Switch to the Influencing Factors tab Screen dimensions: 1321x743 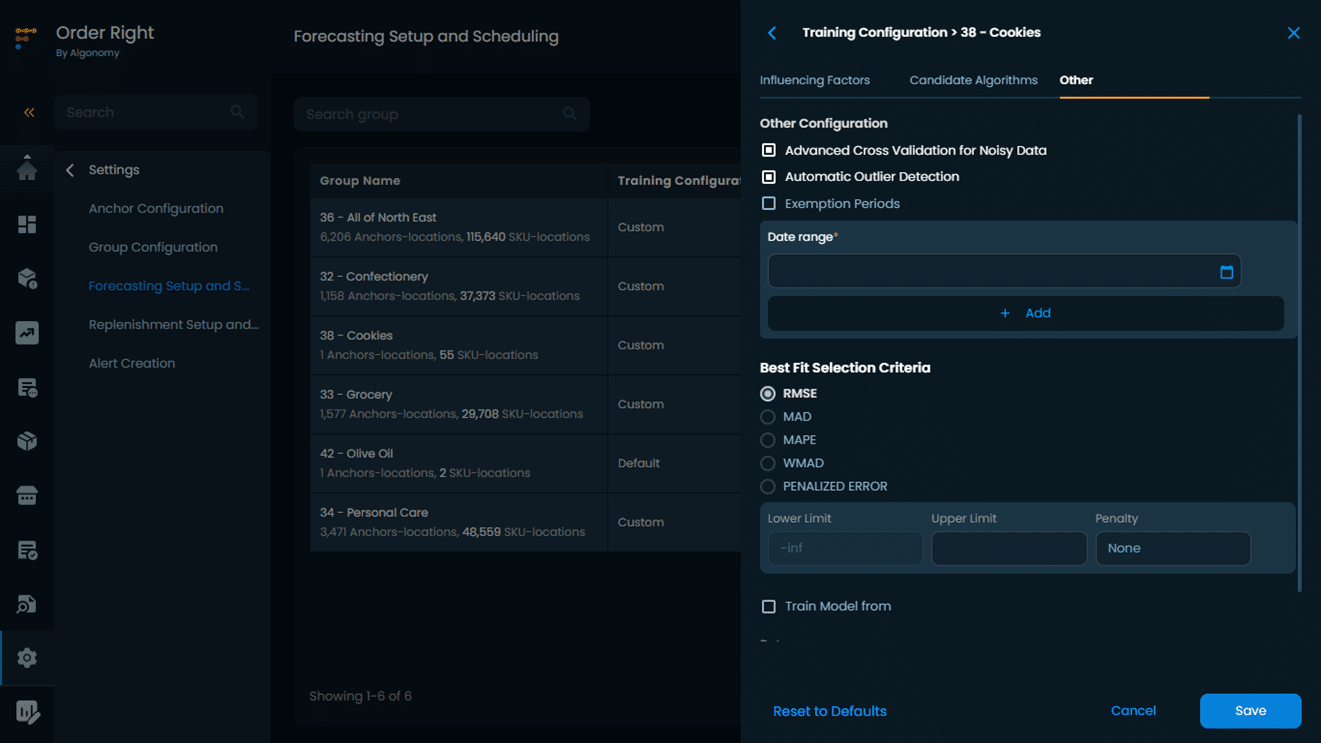point(814,80)
